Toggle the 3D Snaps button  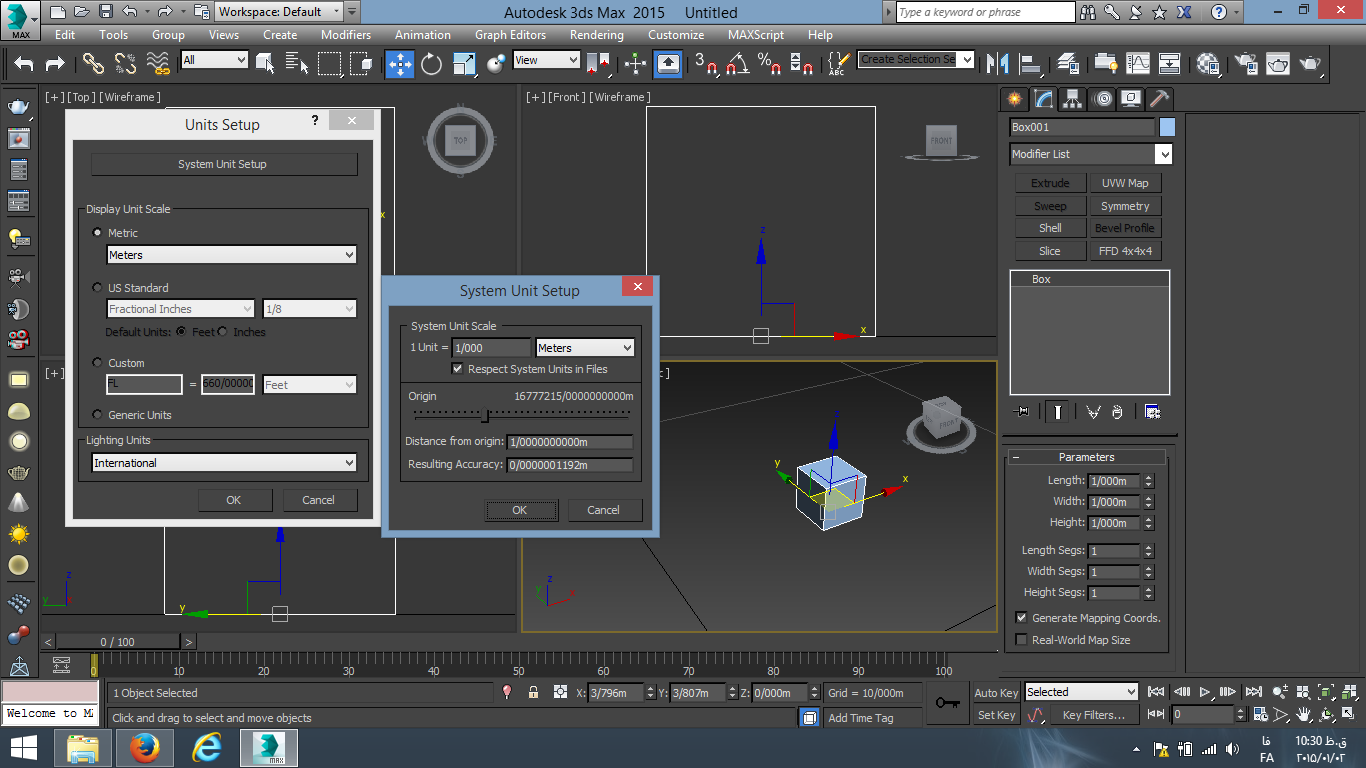[707, 64]
